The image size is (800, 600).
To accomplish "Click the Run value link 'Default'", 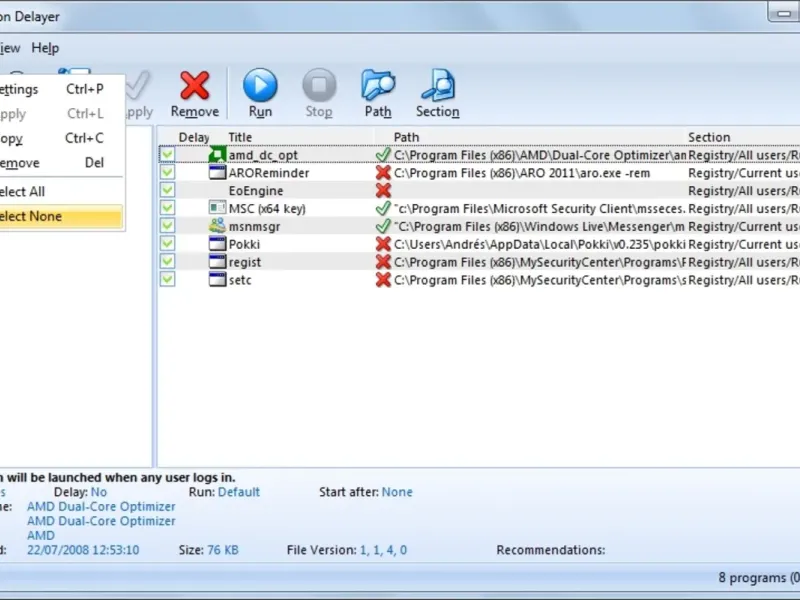I will click(239, 492).
